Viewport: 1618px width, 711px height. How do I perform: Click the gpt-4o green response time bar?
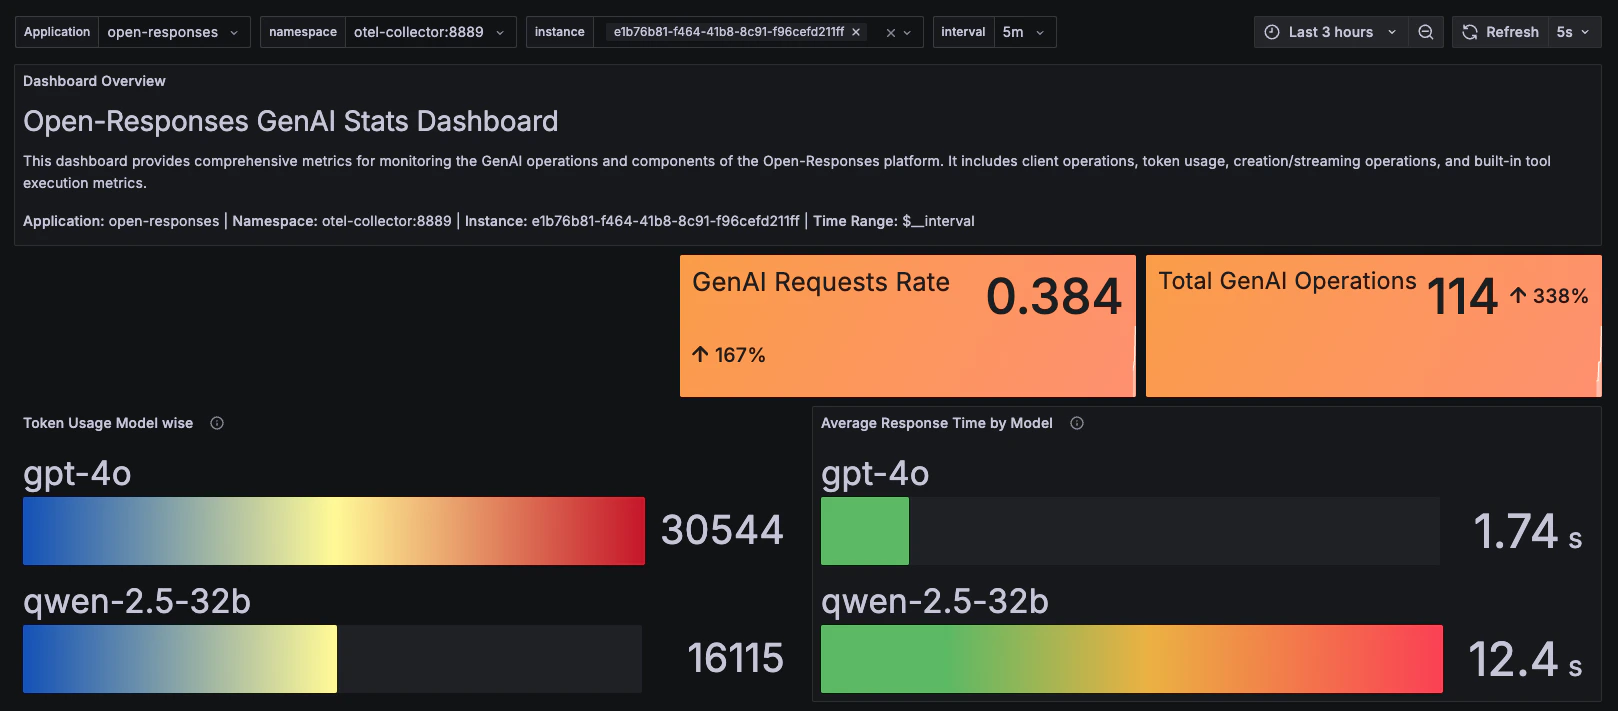coord(865,531)
